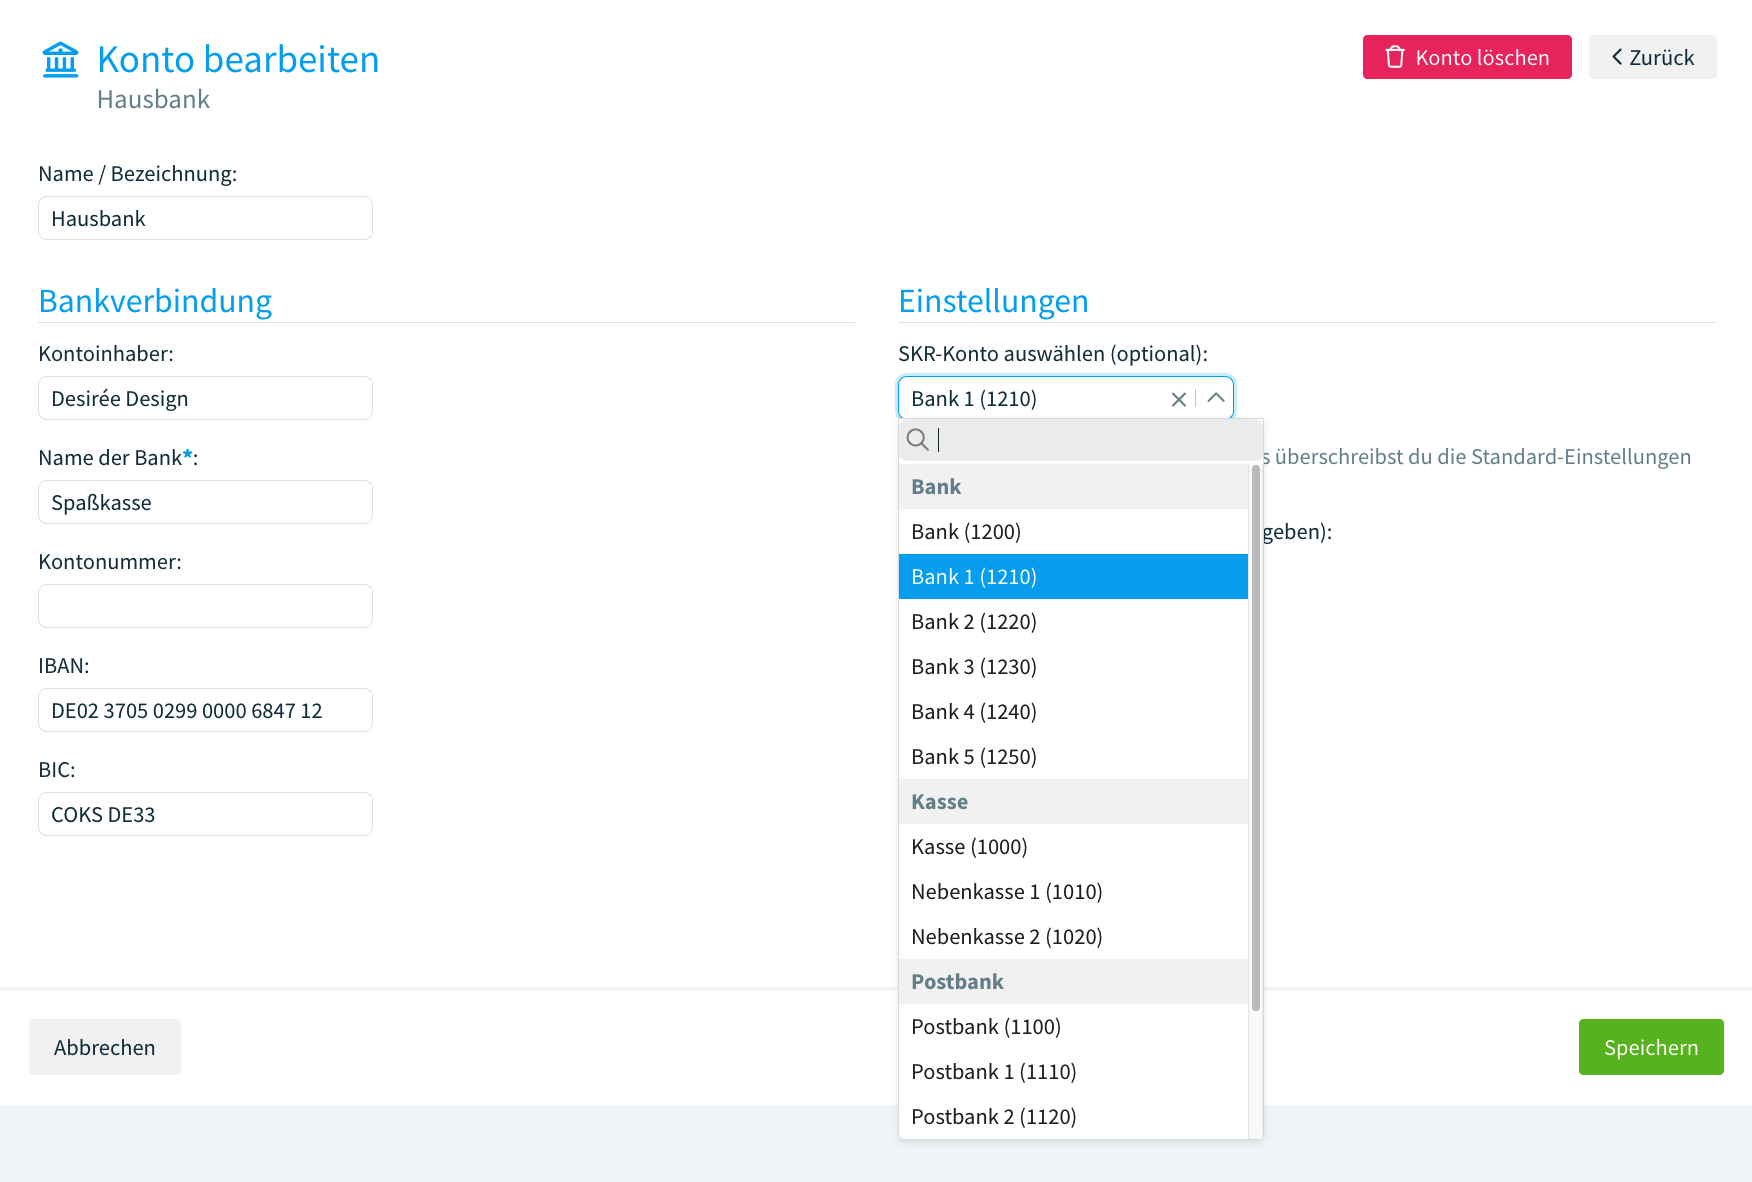
Task: Click the magnifier icon in the SKR search field
Action: [x=918, y=439]
